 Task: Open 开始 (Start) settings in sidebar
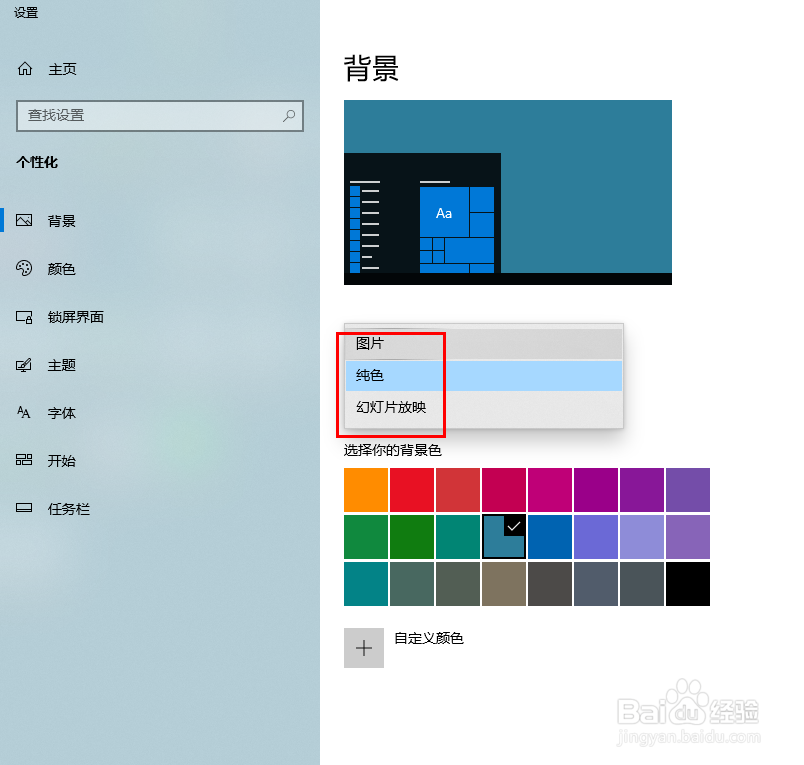pos(62,461)
